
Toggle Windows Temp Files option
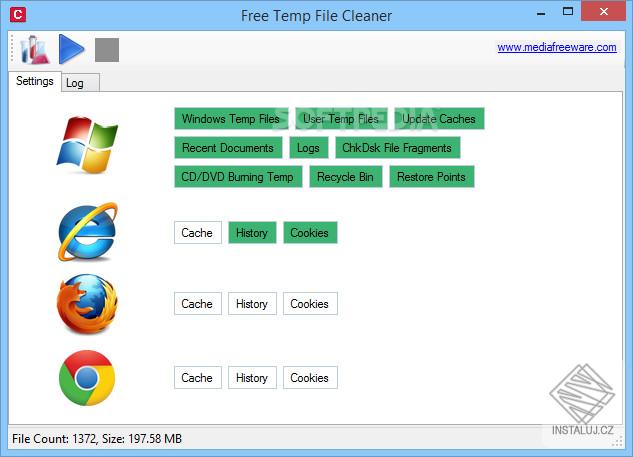231,119
